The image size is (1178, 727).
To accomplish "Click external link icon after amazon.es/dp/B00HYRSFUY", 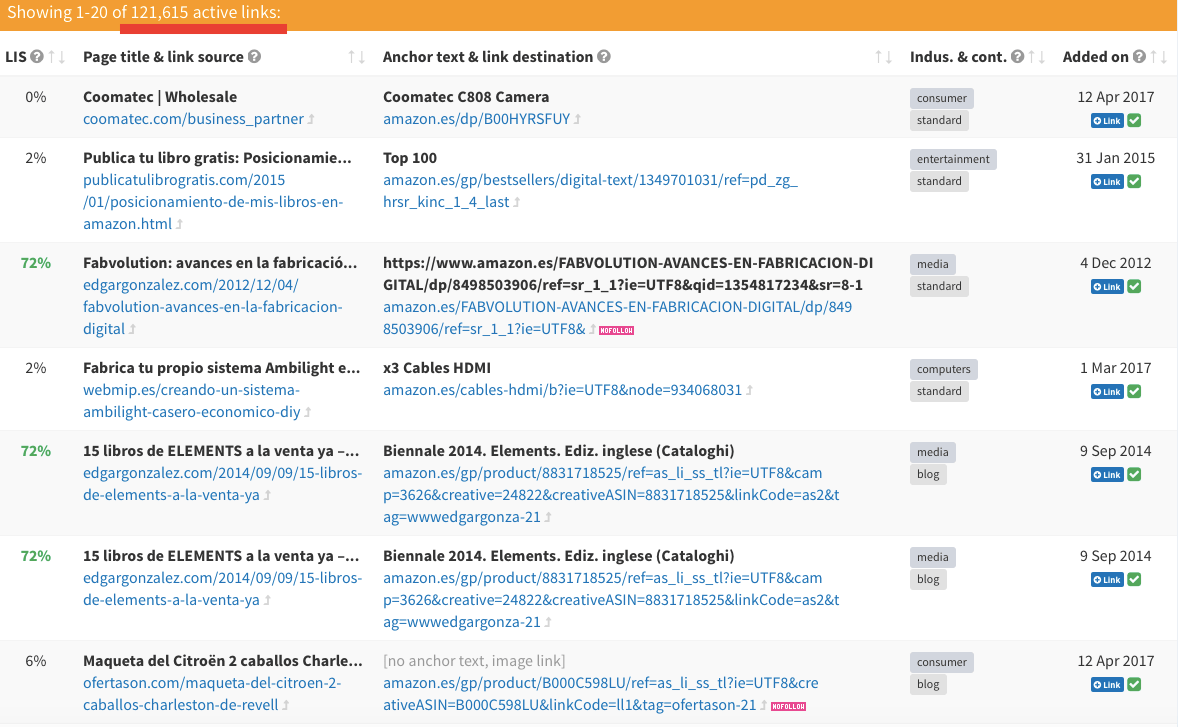I will coord(577,120).
